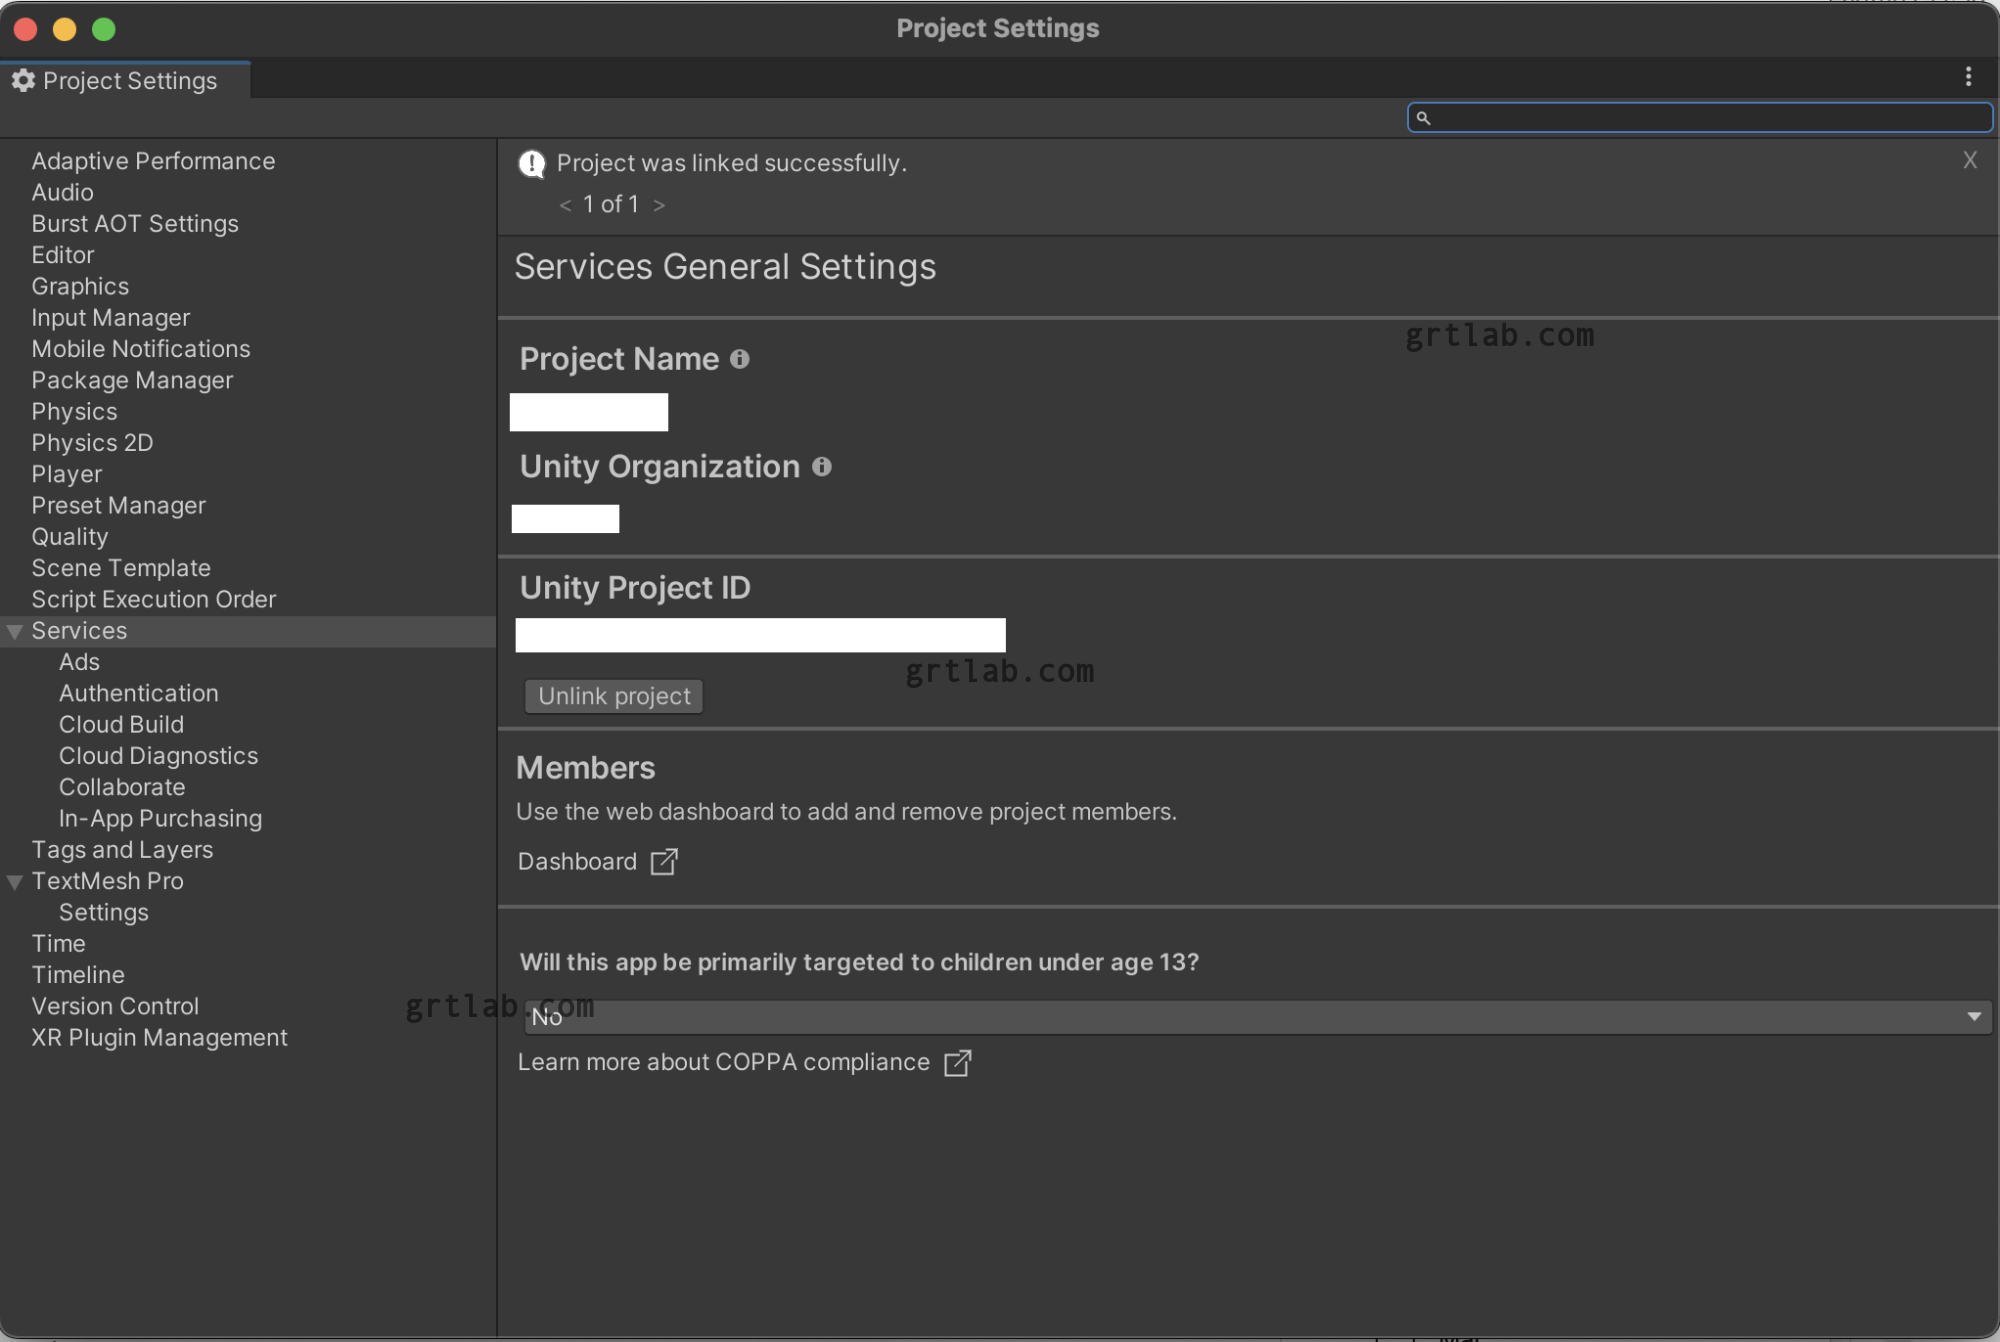Dismiss the project linked notification
2000x1342 pixels.
(x=1969, y=159)
